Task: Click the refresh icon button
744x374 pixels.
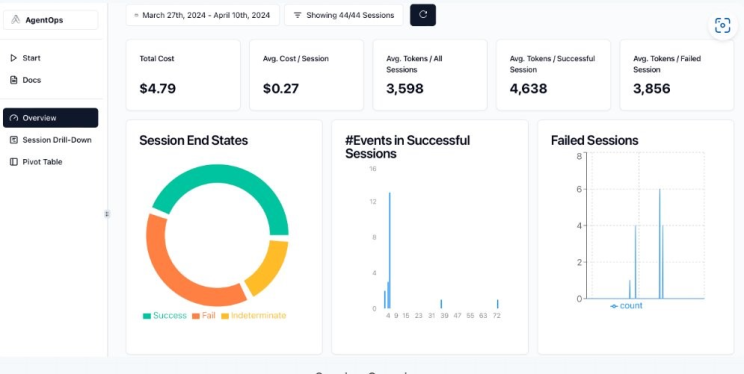Action: tap(423, 15)
